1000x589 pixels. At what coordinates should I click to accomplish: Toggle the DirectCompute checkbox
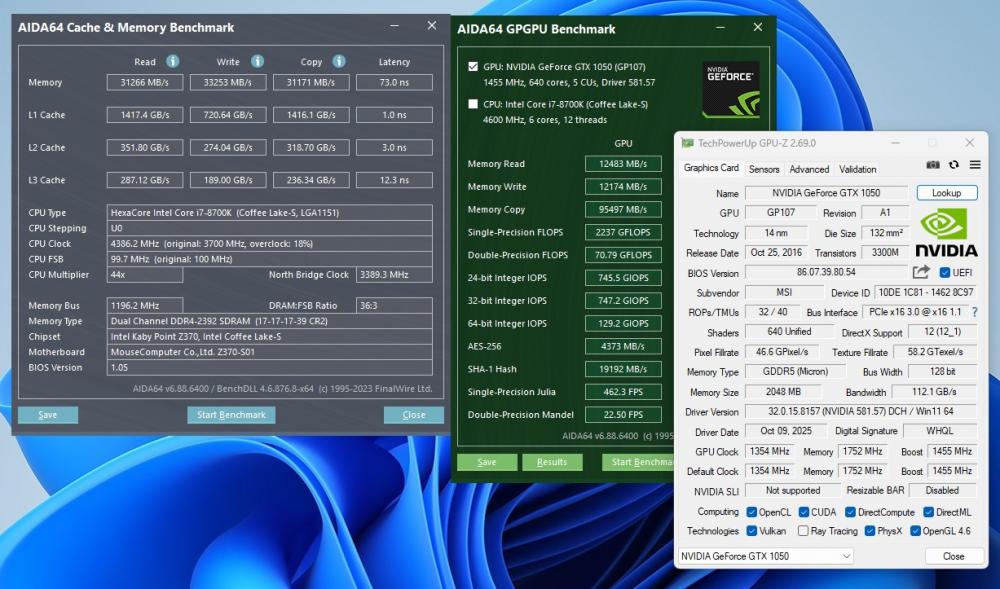click(850, 512)
